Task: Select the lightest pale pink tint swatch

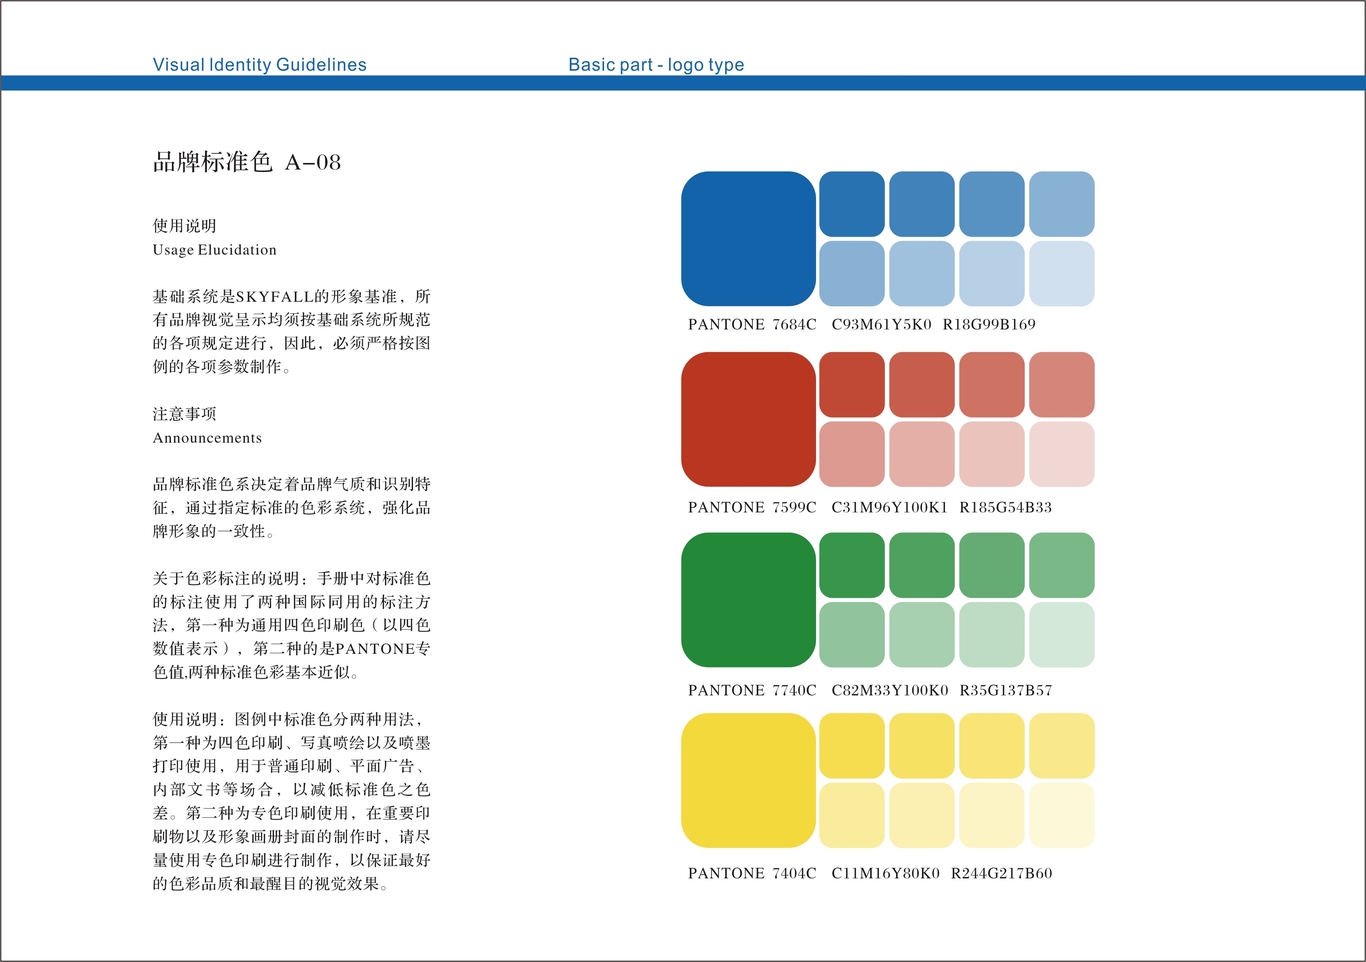Action: tap(1062, 455)
